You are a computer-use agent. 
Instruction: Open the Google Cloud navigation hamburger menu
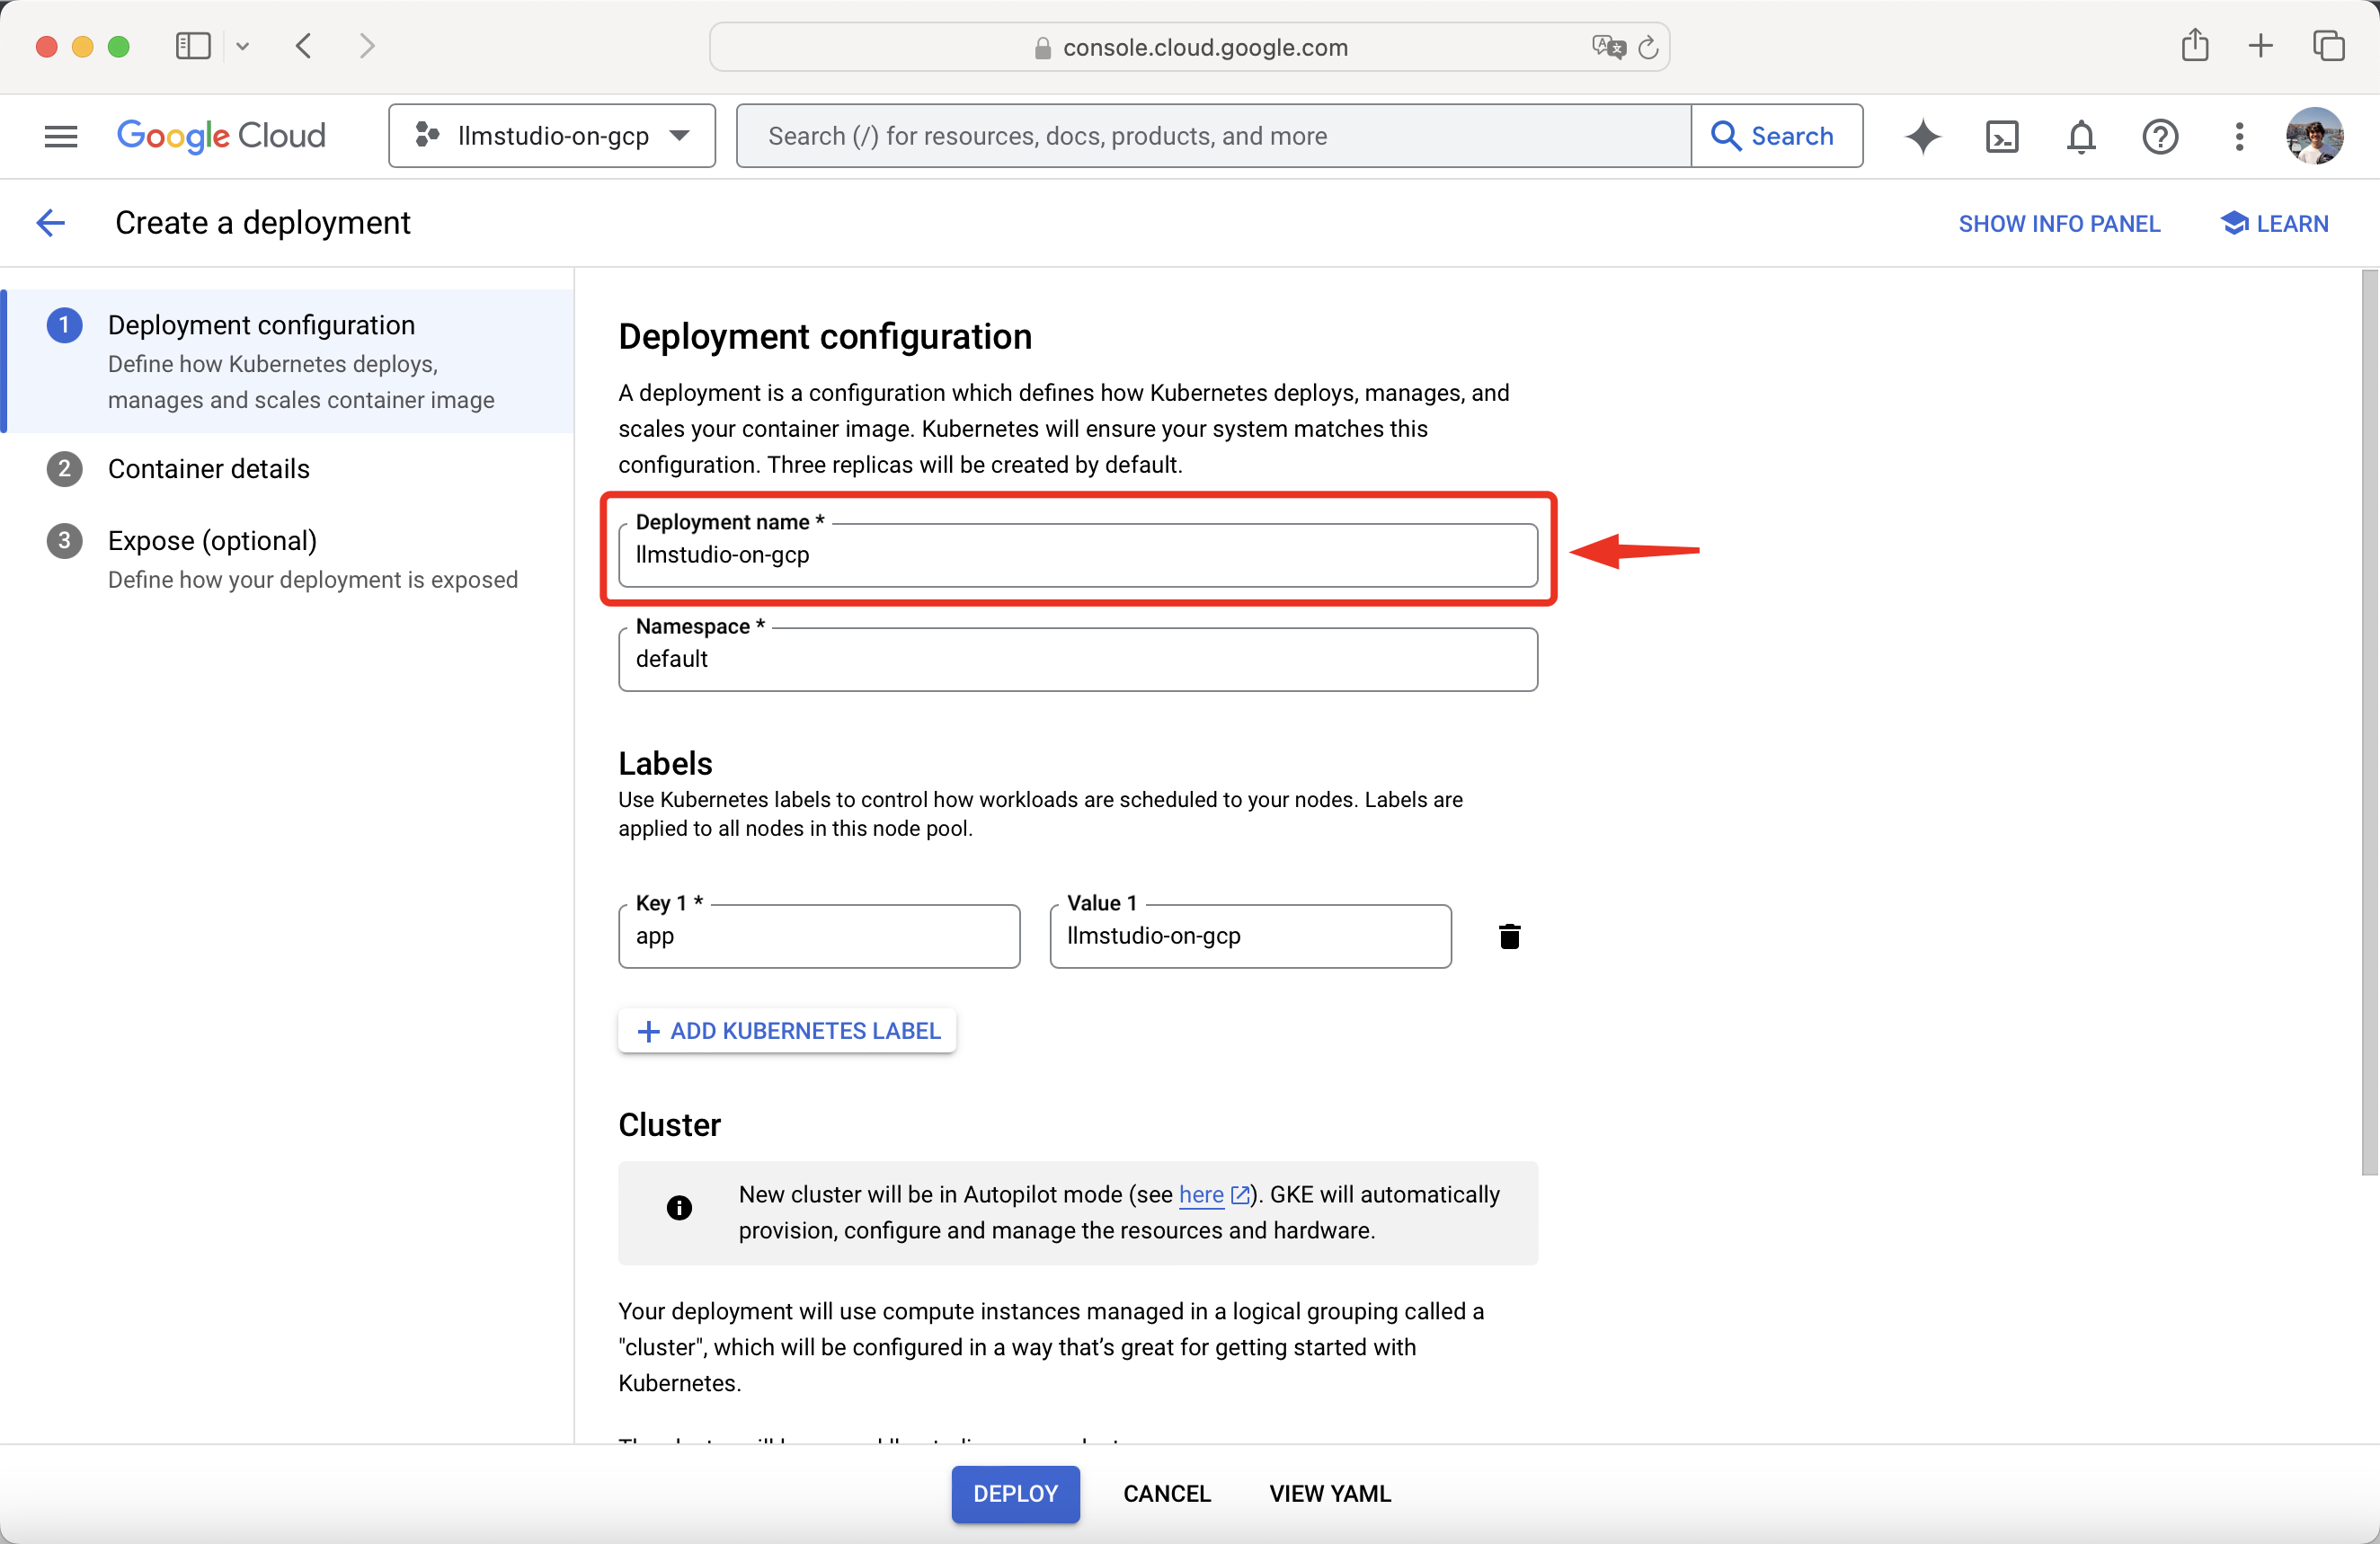(61, 136)
